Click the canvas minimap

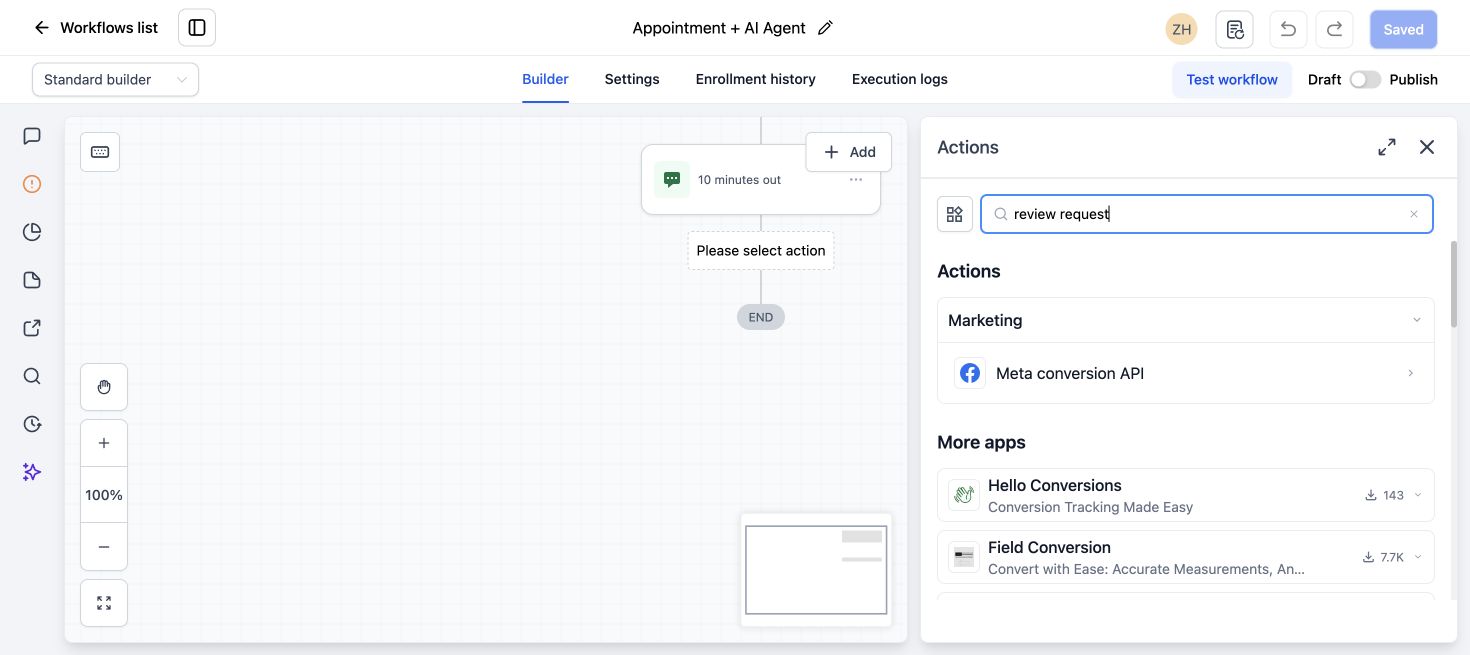816,570
